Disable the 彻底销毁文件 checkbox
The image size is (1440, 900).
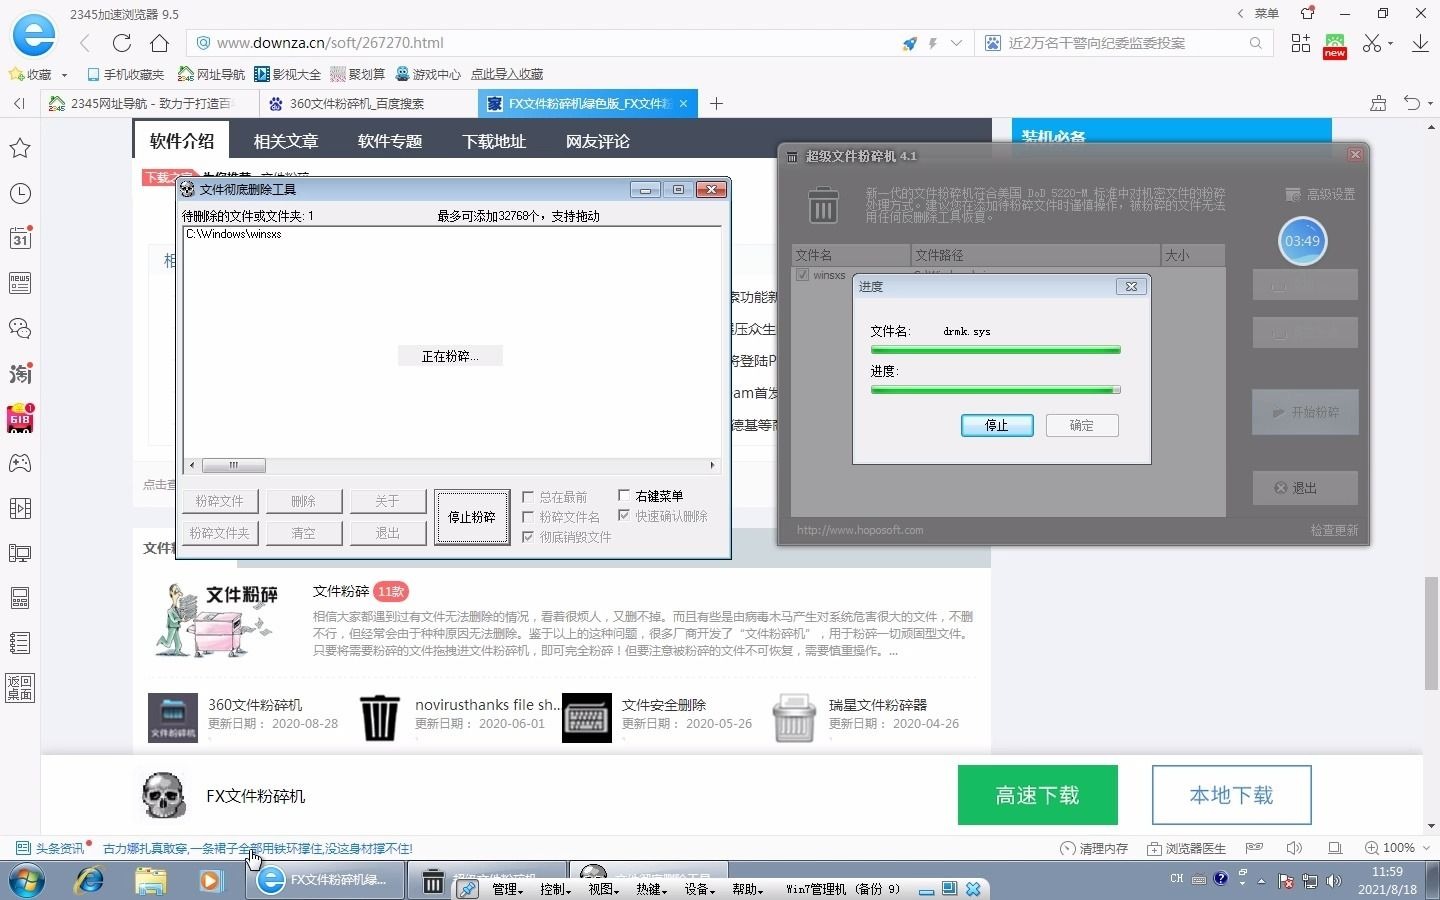pos(529,537)
